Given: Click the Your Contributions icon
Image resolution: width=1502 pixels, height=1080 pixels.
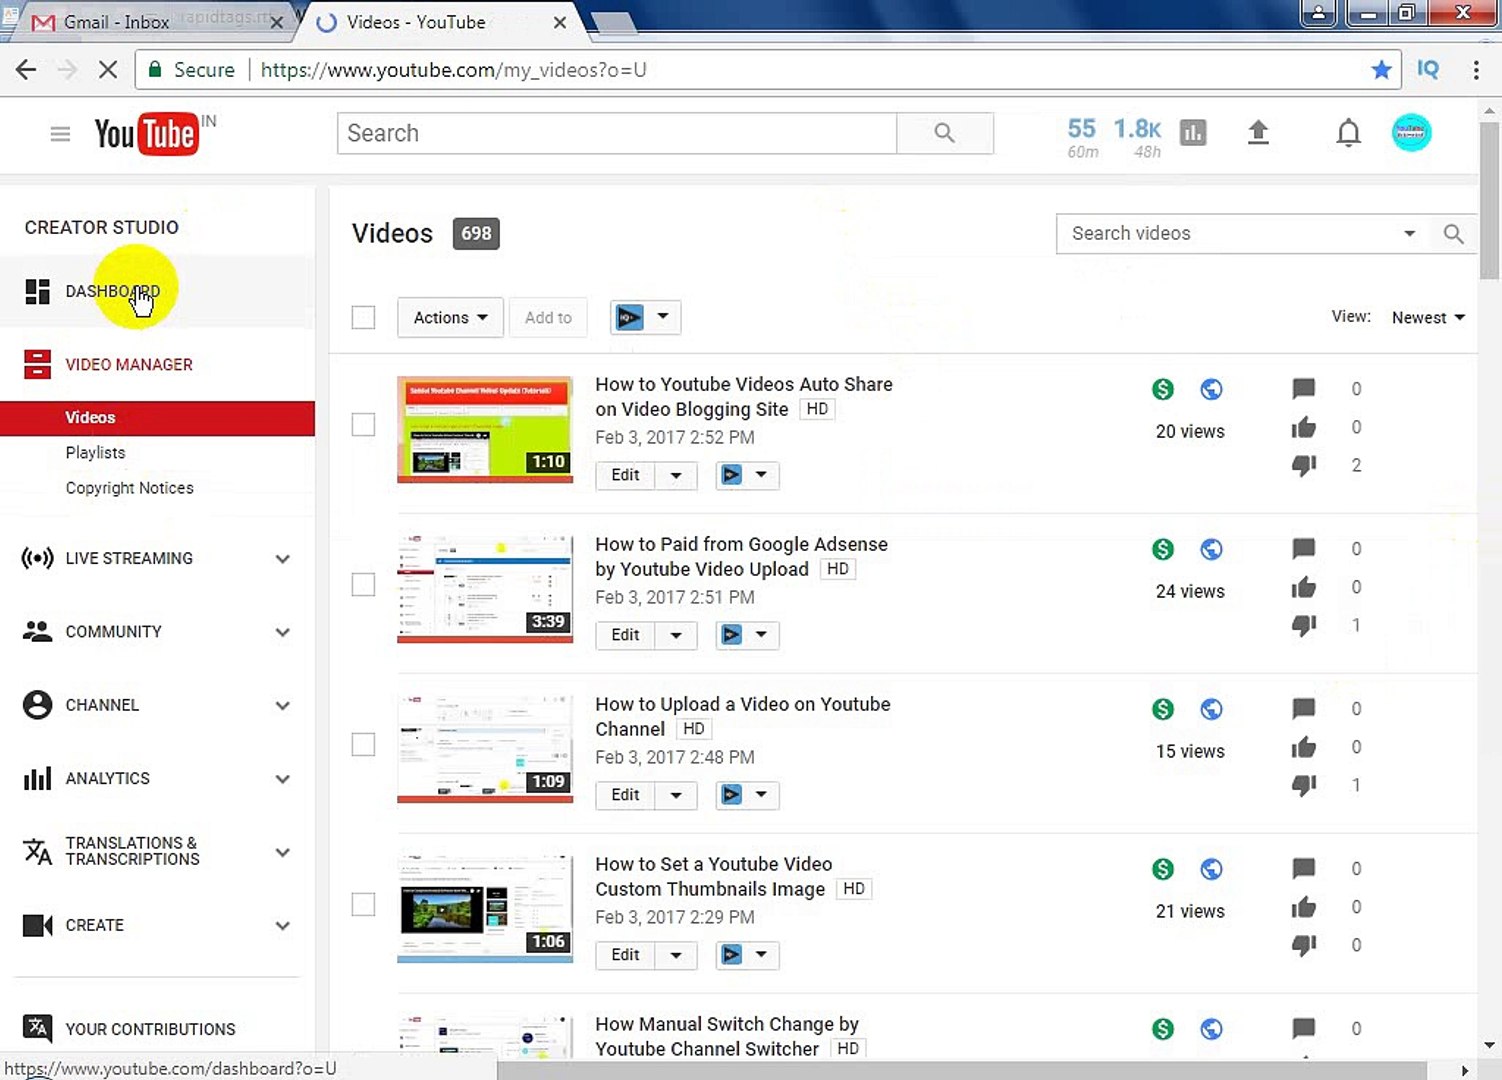Looking at the screenshot, I should (x=37, y=1028).
